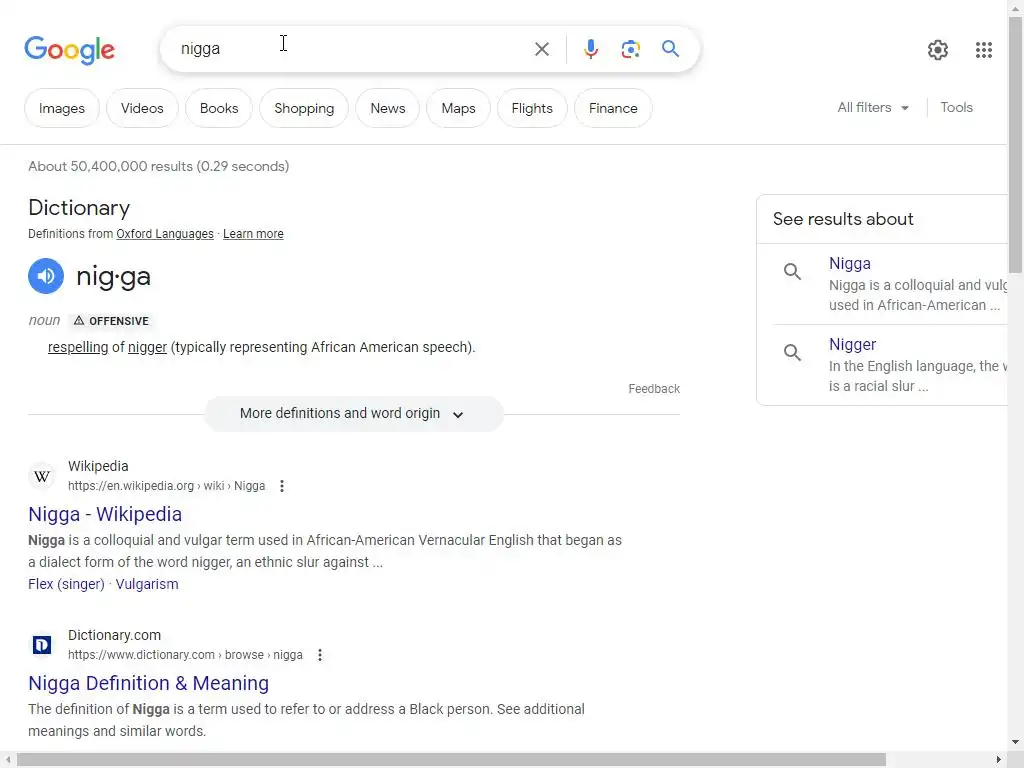Click the vertical page scrollbar thumb
The image size is (1024, 768).
pos(1015,144)
